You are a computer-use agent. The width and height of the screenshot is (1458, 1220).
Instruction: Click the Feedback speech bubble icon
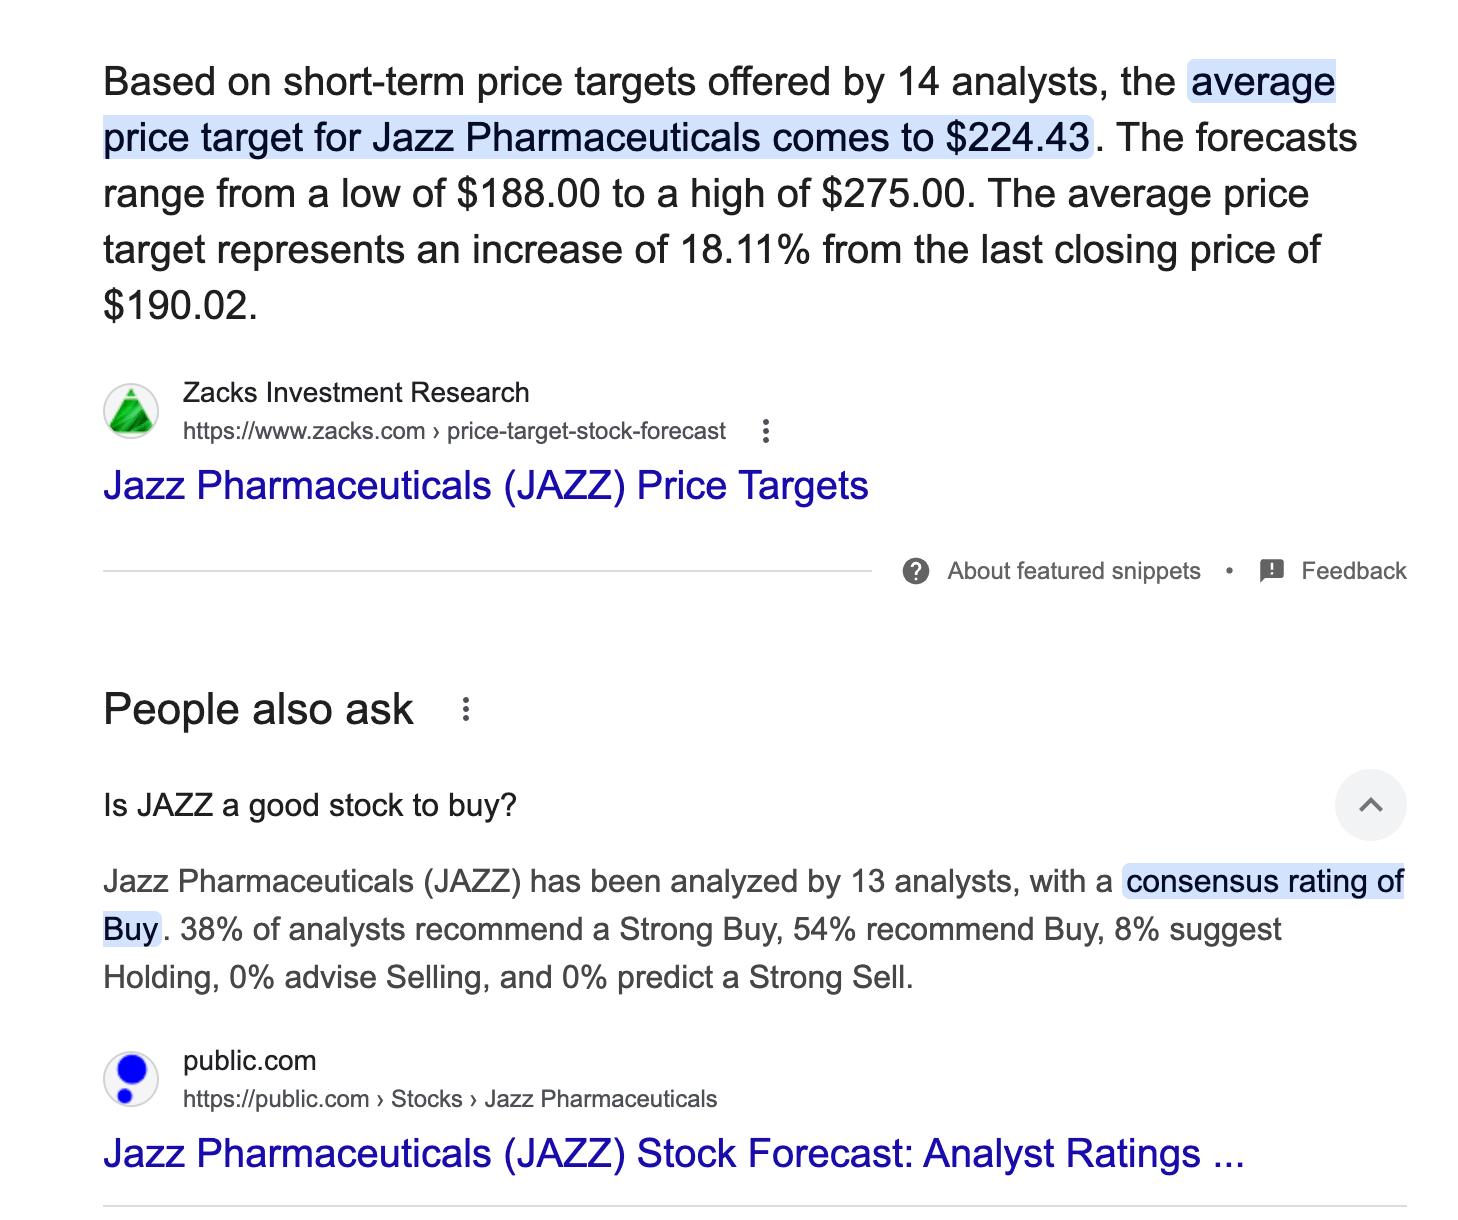[1272, 571]
